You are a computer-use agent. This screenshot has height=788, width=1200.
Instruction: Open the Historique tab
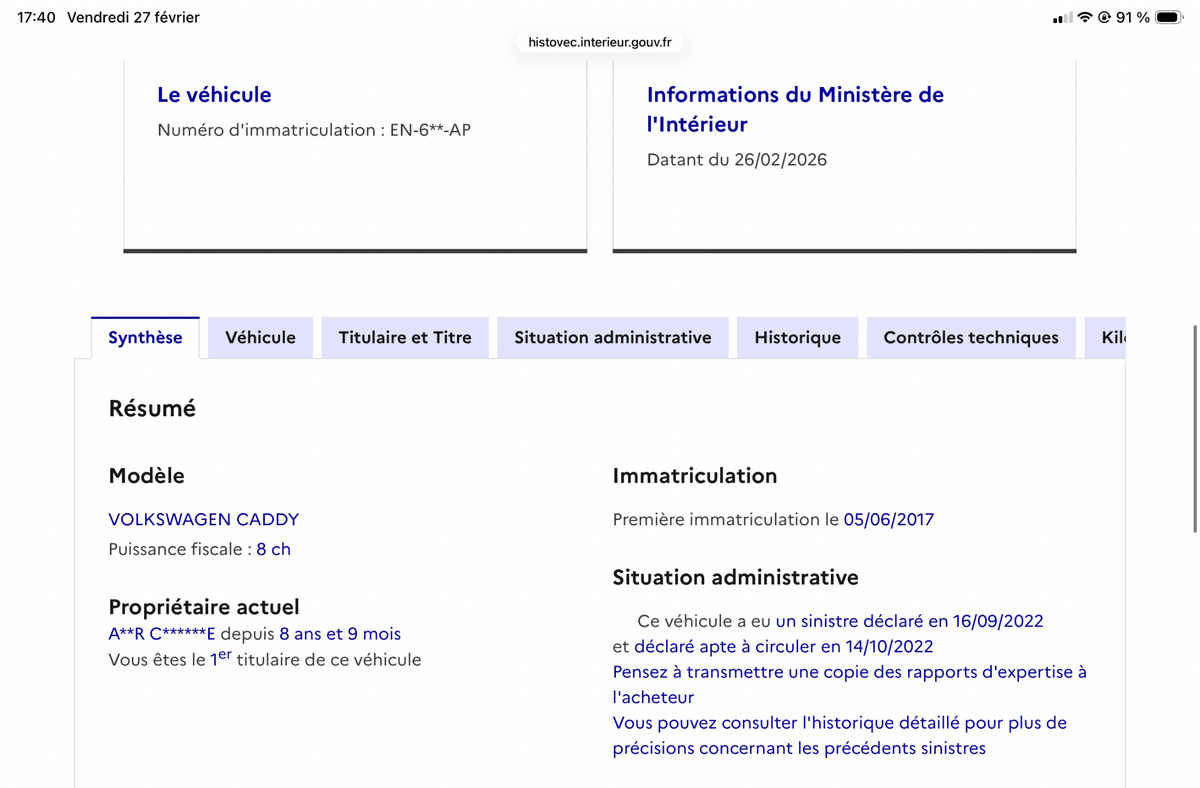click(797, 338)
